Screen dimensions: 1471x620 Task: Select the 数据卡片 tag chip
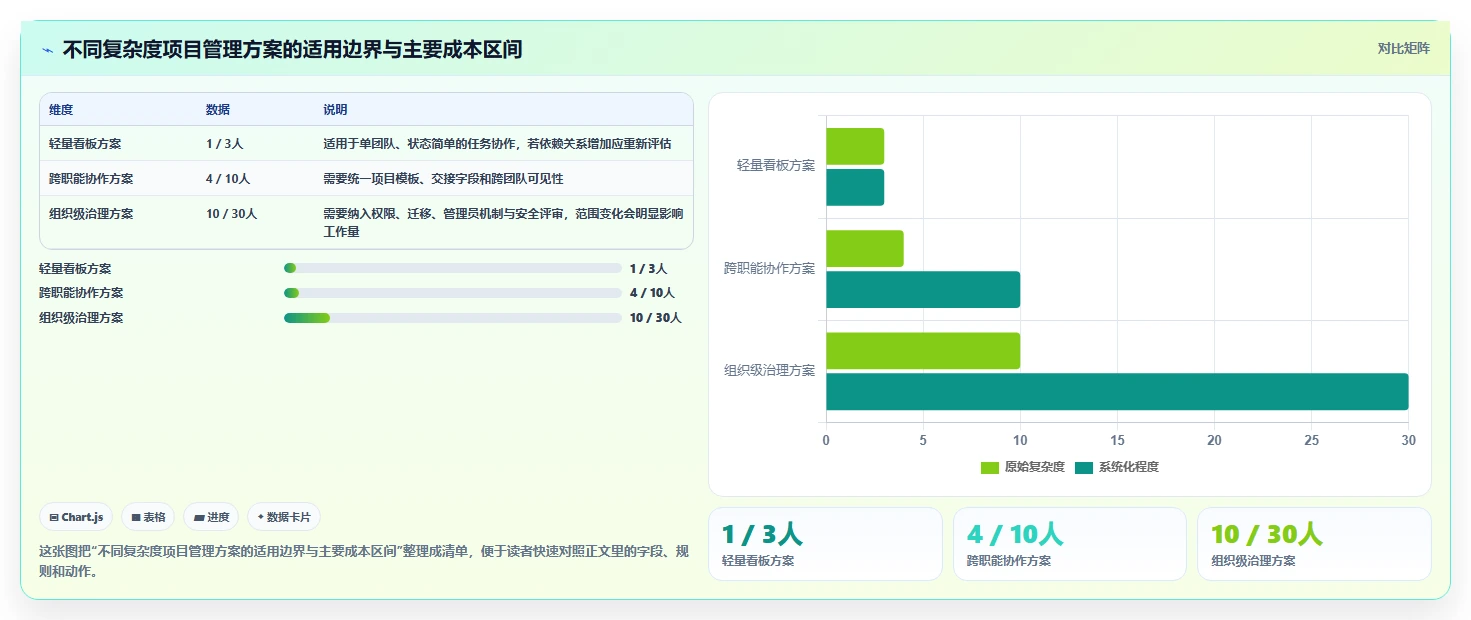coord(284,517)
